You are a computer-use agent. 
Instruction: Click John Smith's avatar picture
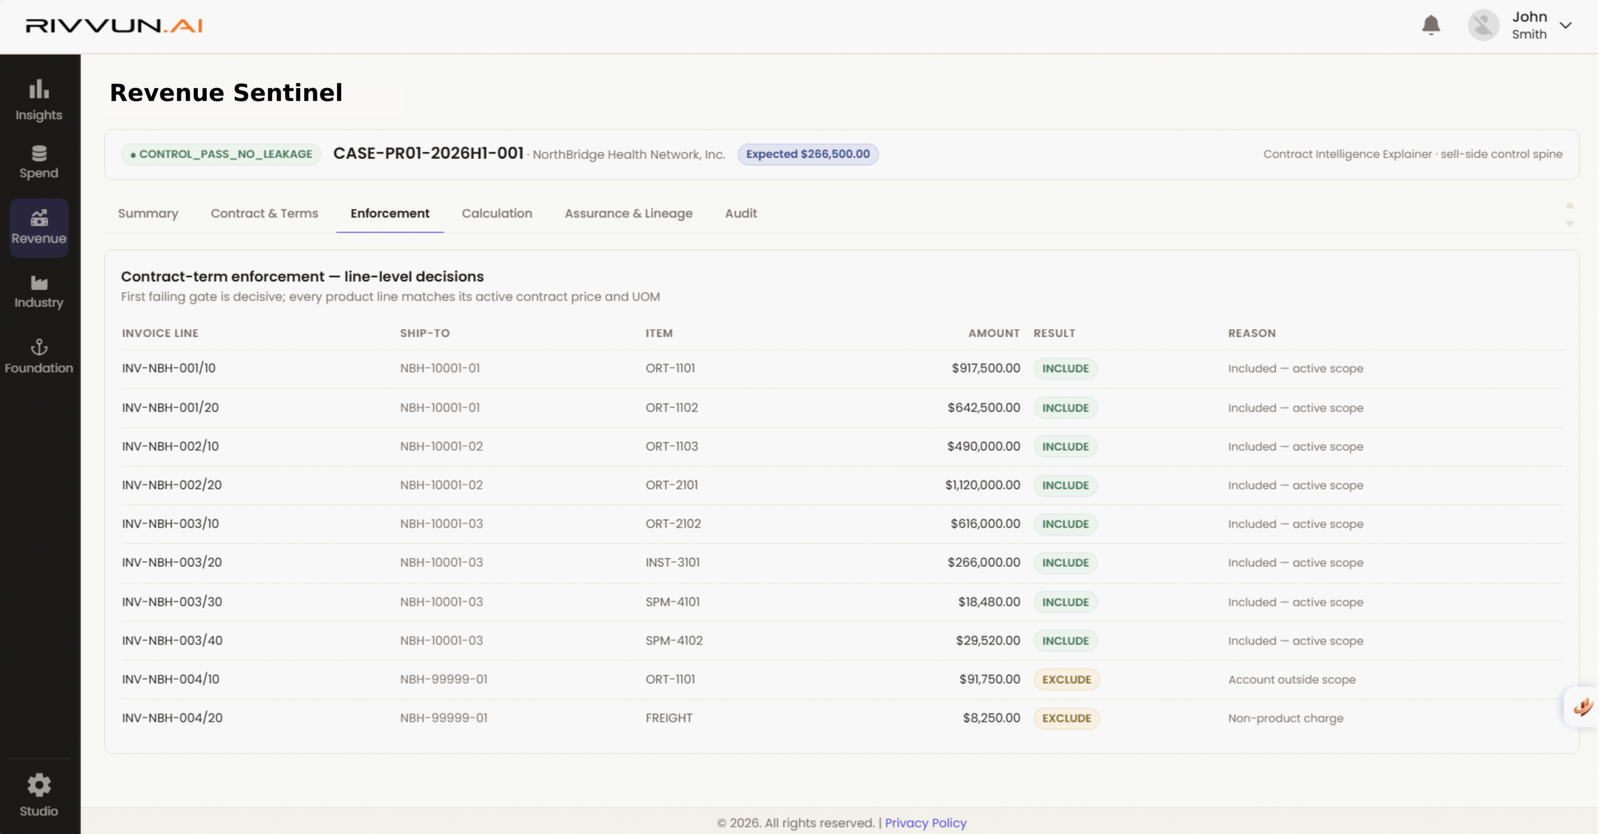1483,25
